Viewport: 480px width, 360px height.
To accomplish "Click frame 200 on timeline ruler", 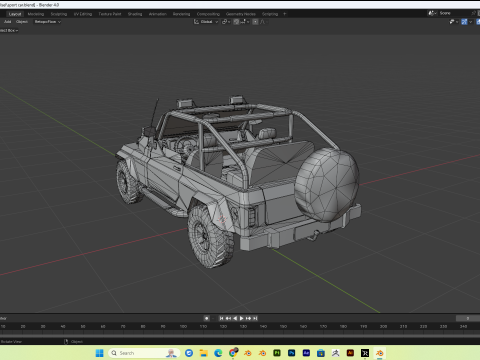I will (x=383, y=326).
